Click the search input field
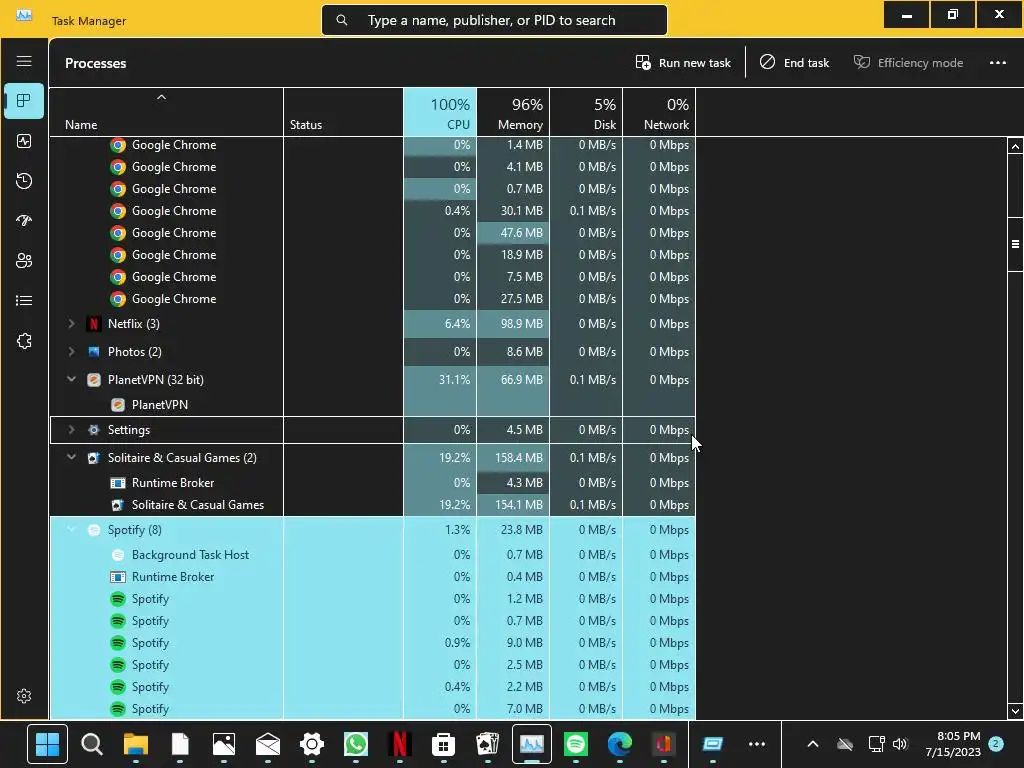1024x768 pixels. pyautogui.click(x=494, y=20)
